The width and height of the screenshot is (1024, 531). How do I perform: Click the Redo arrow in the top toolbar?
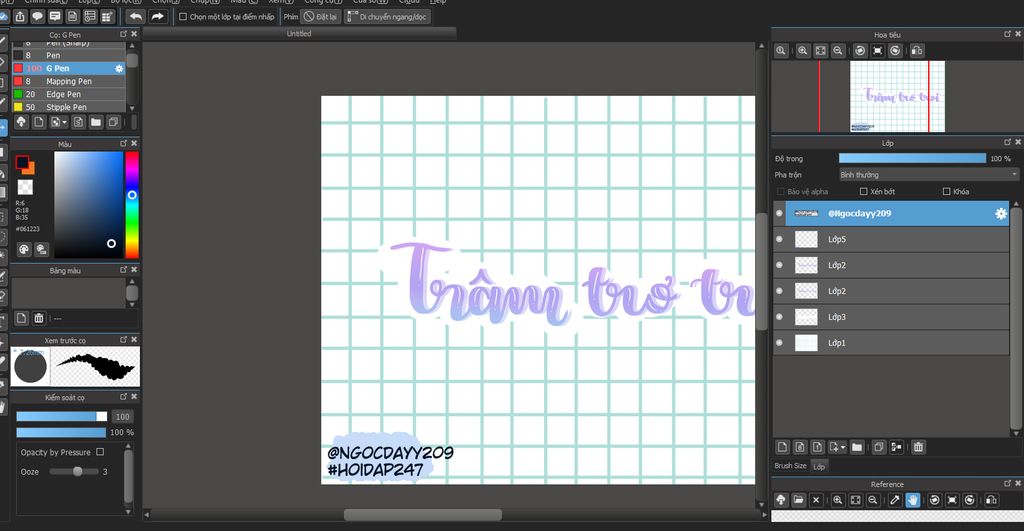(157, 16)
